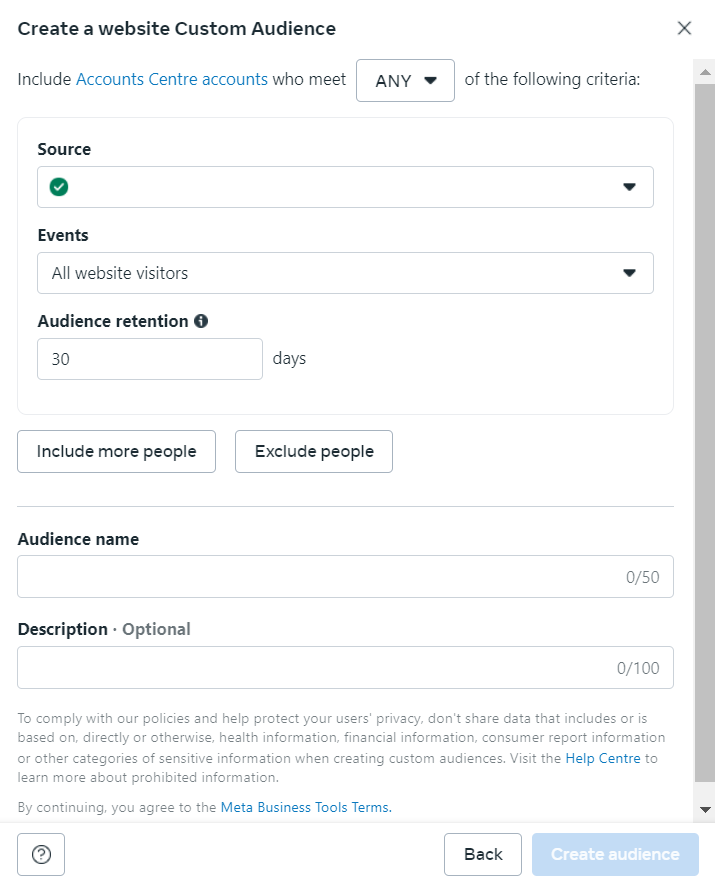
Task: Expand the Source dropdown arrow
Action: coord(629,187)
